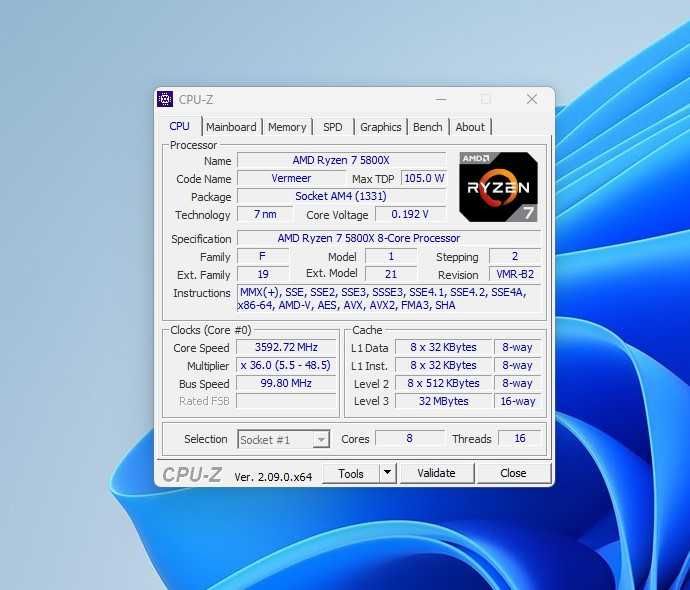Click the Specification field text
Image resolution: width=690 pixels, height=590 pixels.
[389, 238]
